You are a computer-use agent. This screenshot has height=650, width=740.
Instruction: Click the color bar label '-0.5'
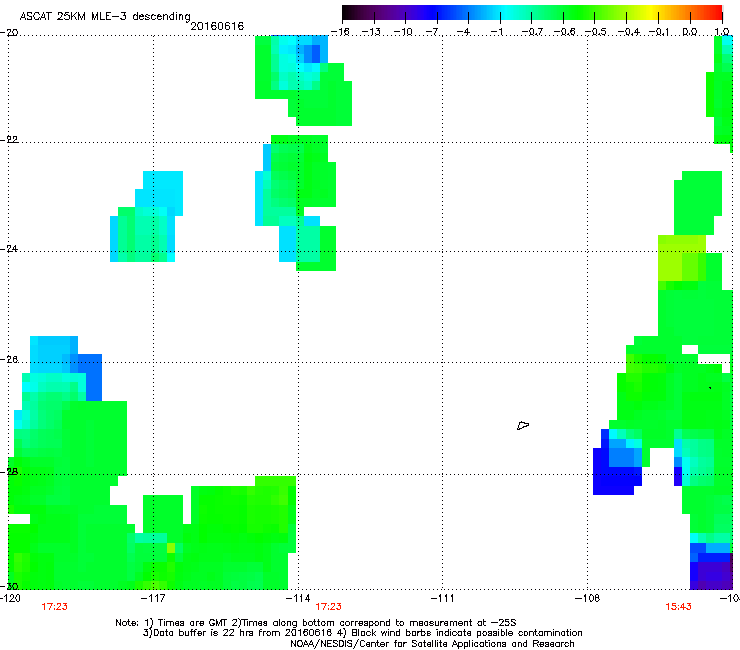pyautogui.click(x=595, y=32)
